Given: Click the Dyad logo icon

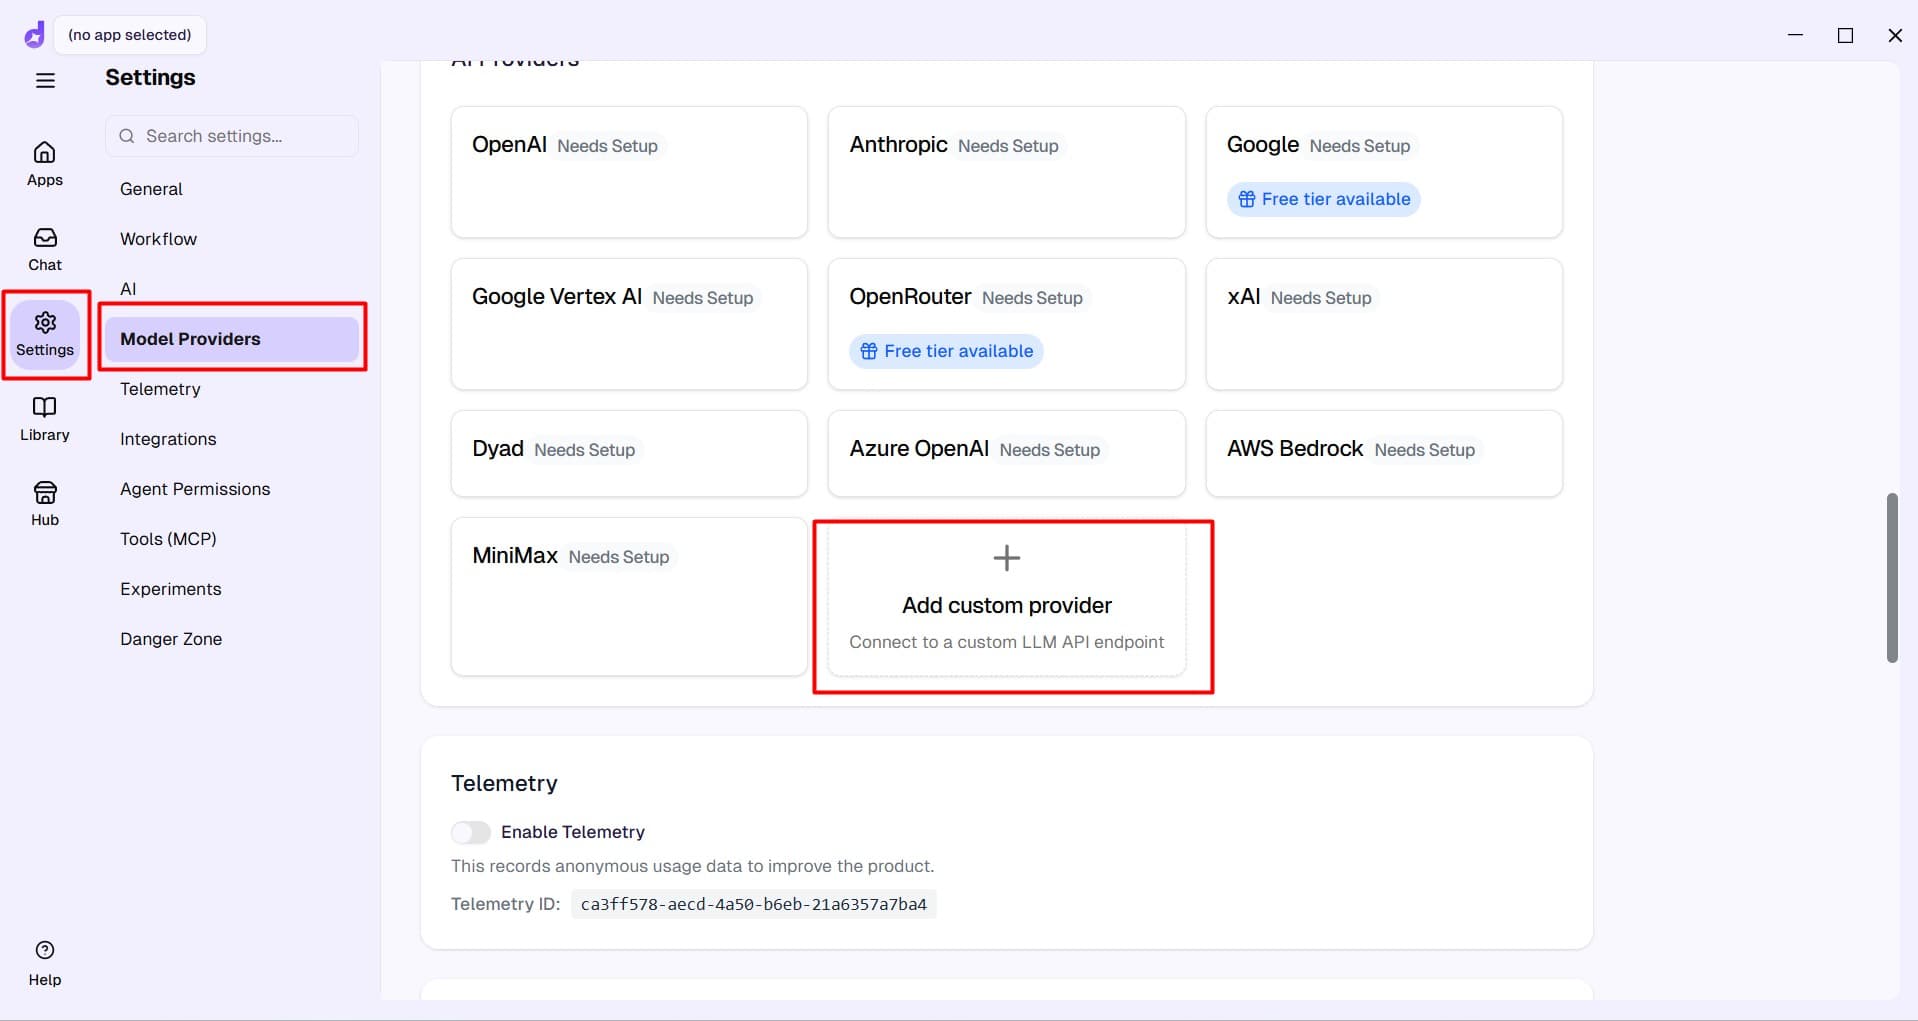Looking at the screenshot, I should (x=34, y=35).
